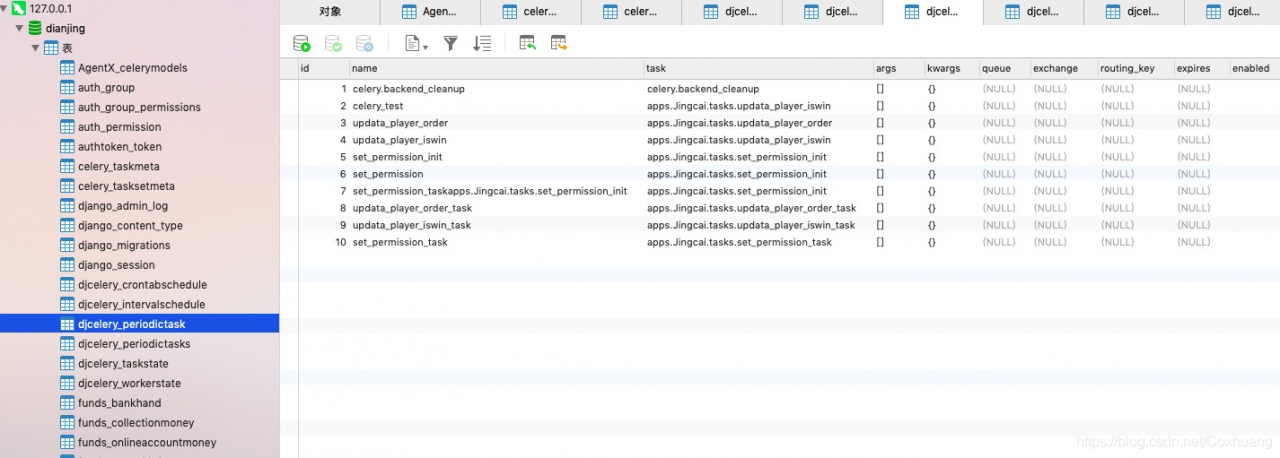Click the Begin Transaction toolbar icon
The image size is (1280, 458).
coord(301,43)
